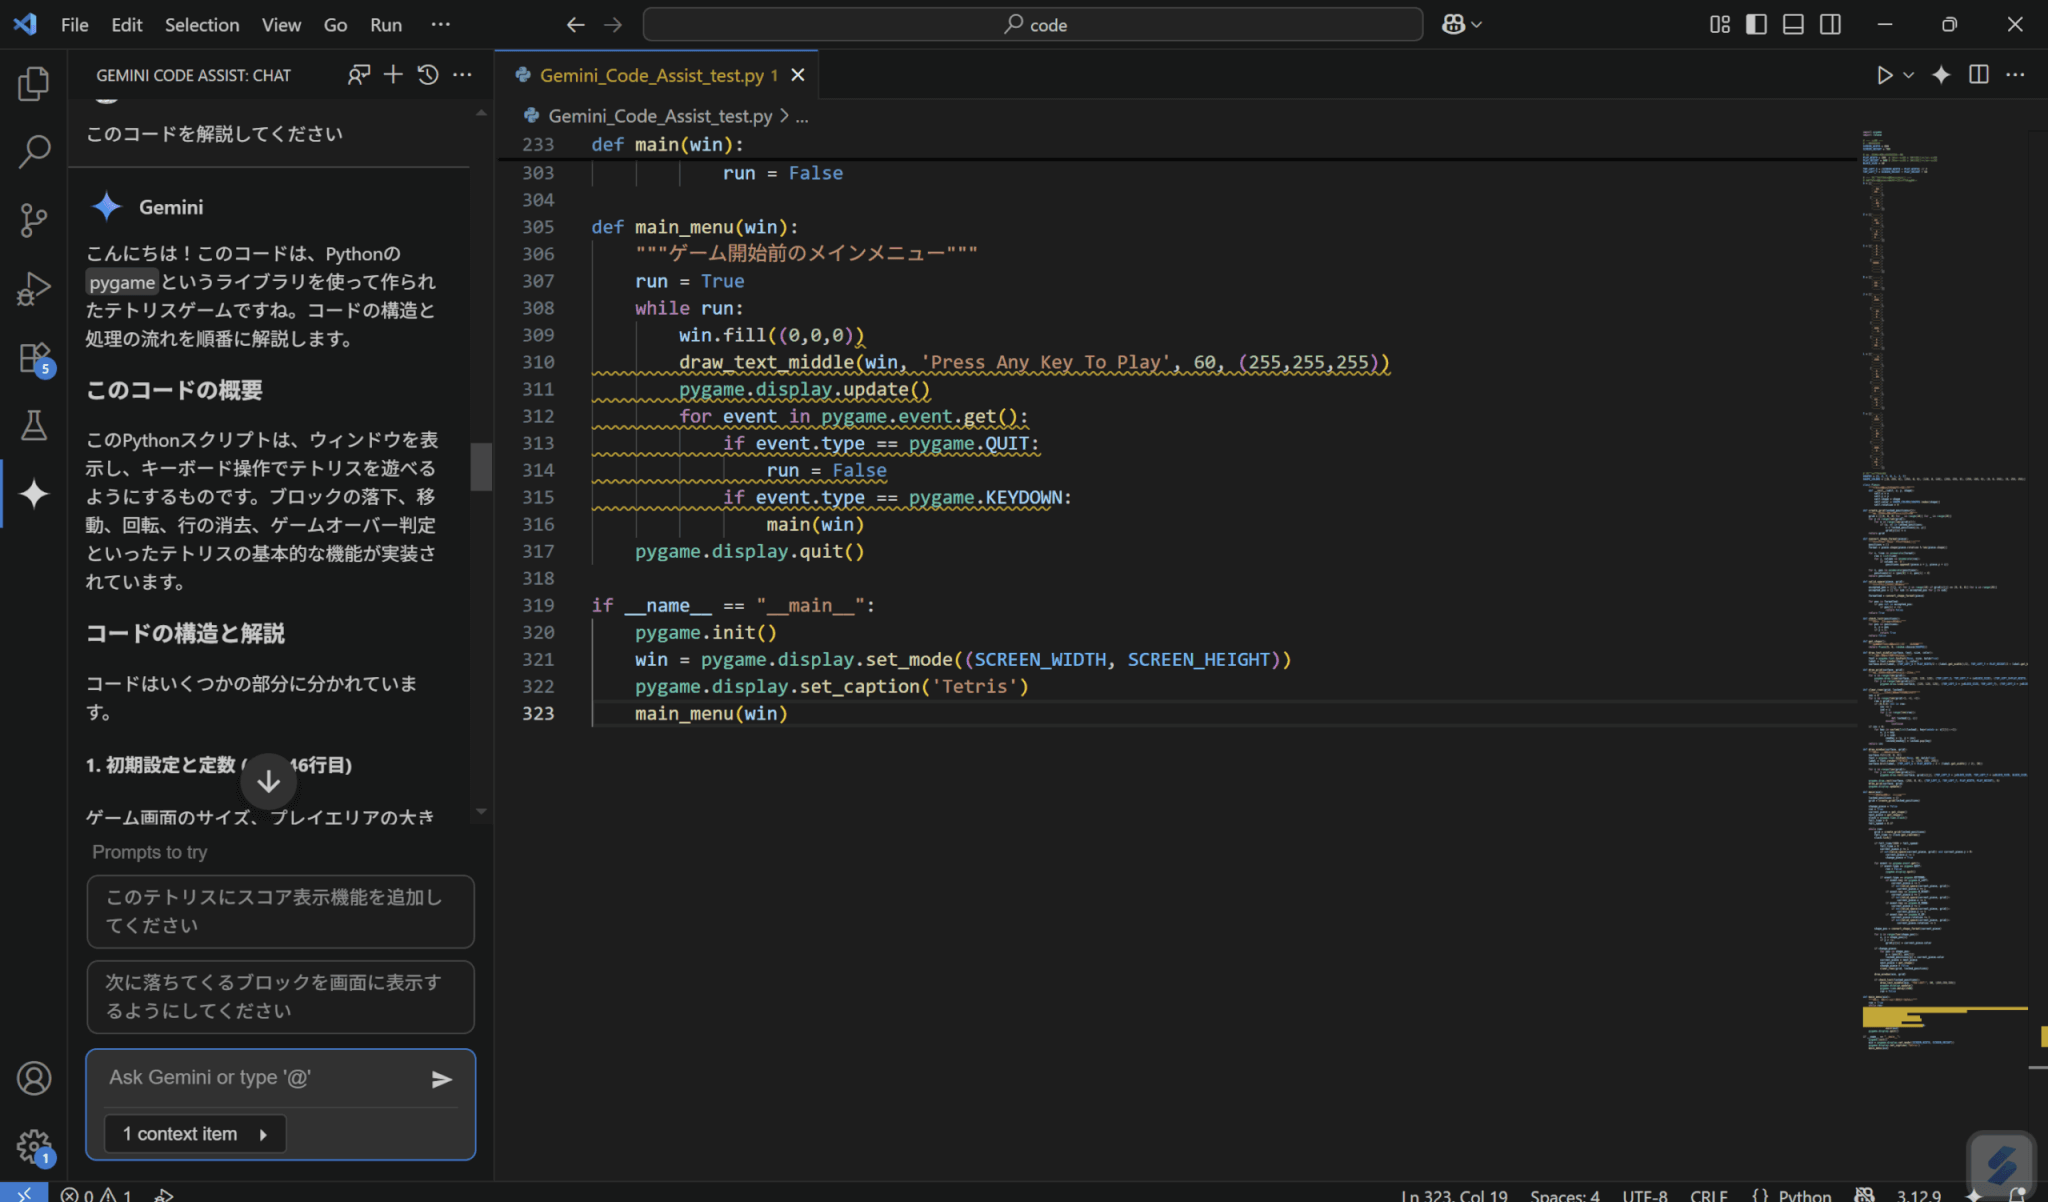The image size is (2048, 1202).
Task: Select Python 3.12.9 interpreter in status bar
Action: coord(1918,1194)
